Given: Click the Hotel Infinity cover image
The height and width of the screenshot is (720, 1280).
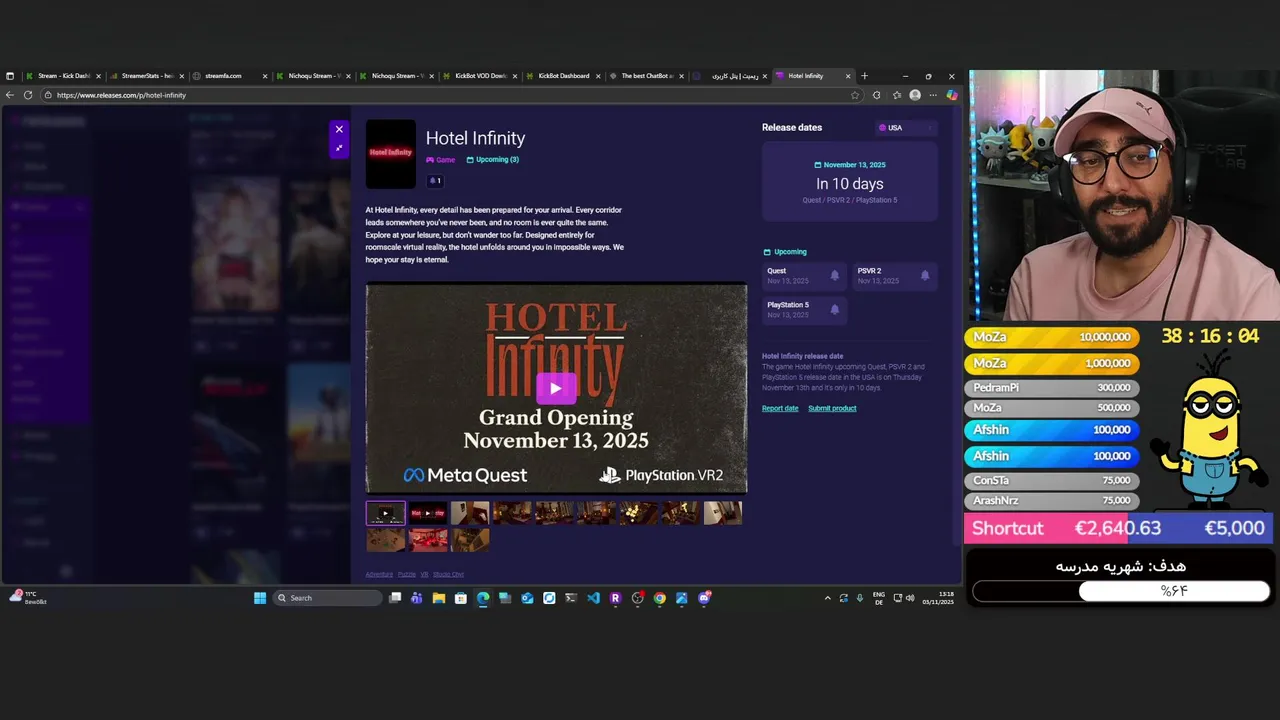Looking at the screenshot, I should click(391, 154).
